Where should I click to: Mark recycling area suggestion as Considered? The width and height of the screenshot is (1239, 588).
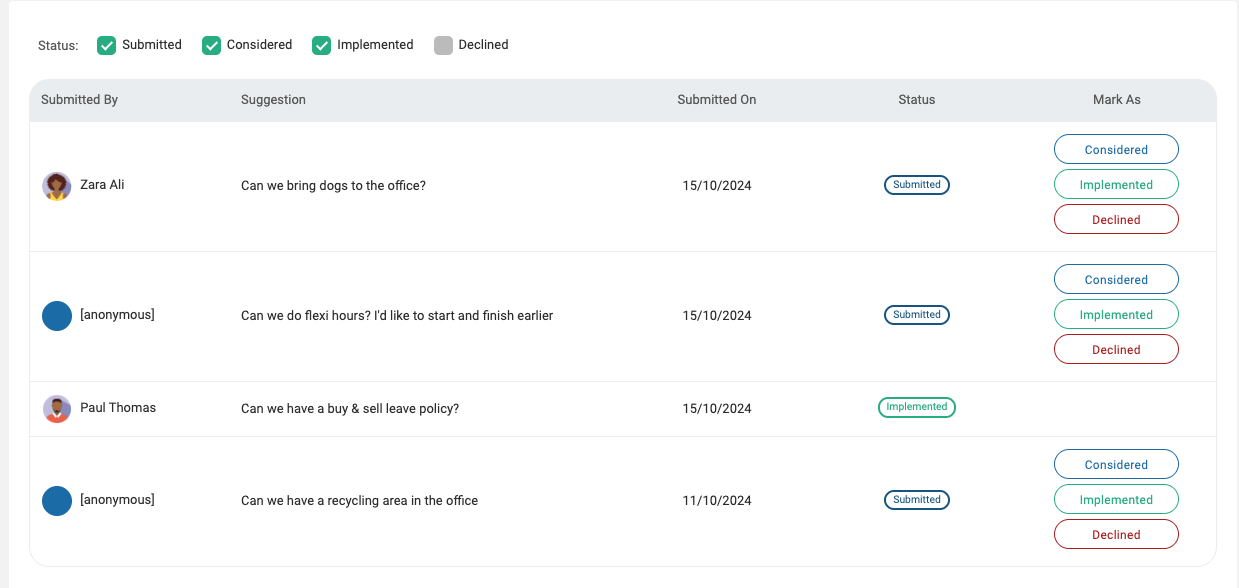point(1116,465)
